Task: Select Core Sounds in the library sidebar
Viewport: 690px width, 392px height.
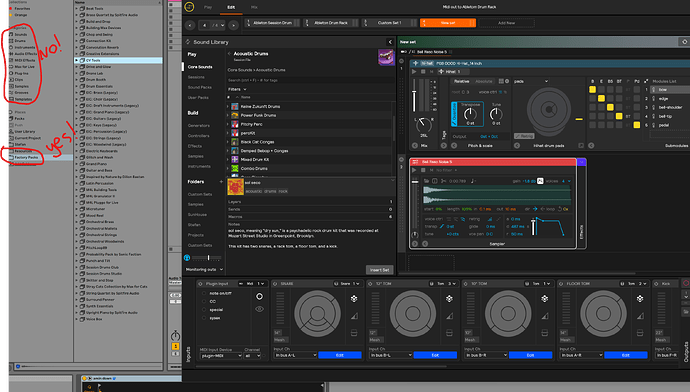Action: coord(200,67)
